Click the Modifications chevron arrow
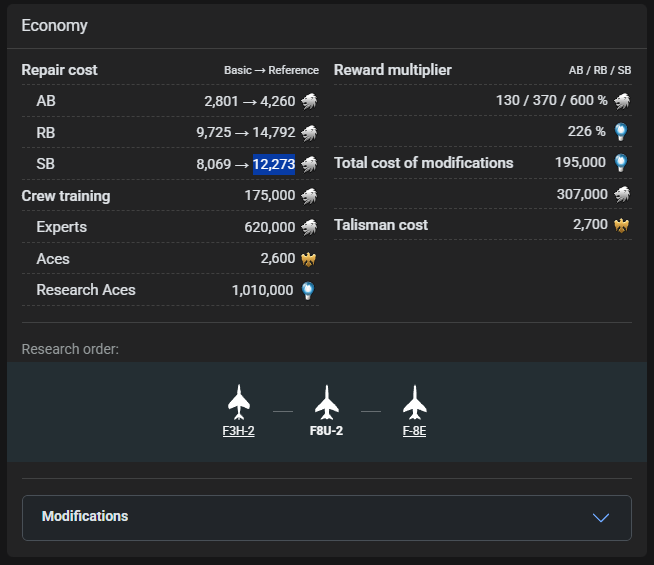654x565 pixels. [601, 517]
